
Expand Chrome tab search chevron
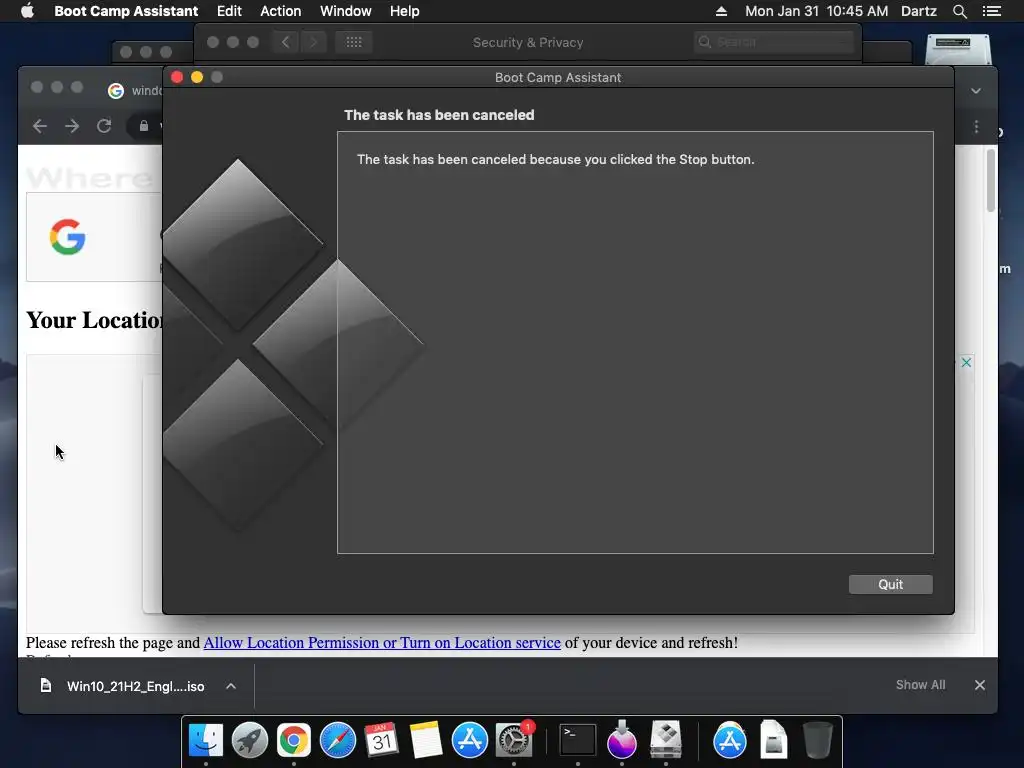point(976,91)
